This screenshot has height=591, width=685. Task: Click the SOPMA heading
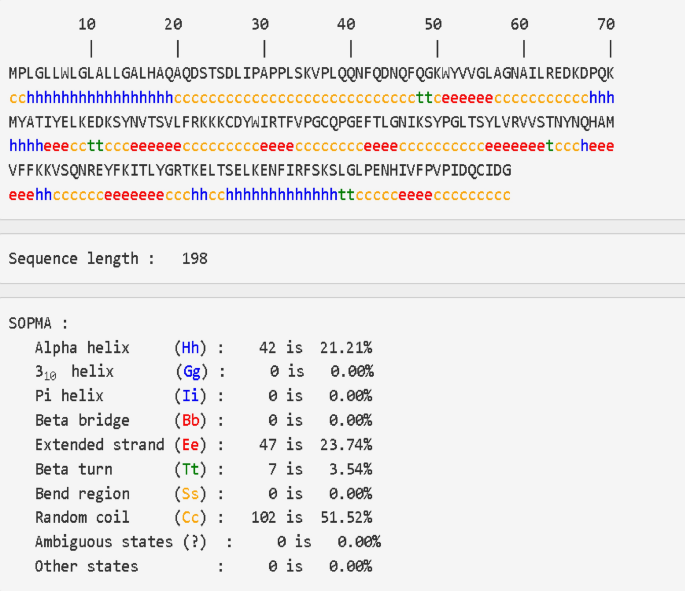[x=38, y=323]
